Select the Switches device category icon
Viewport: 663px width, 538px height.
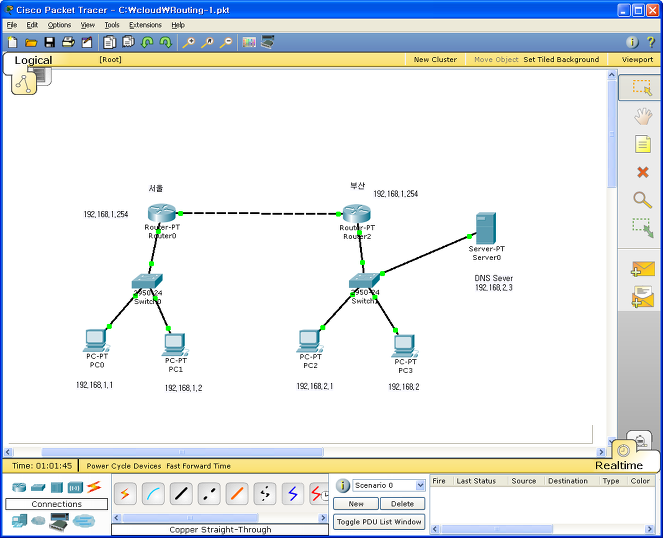[x=38, y=488]
